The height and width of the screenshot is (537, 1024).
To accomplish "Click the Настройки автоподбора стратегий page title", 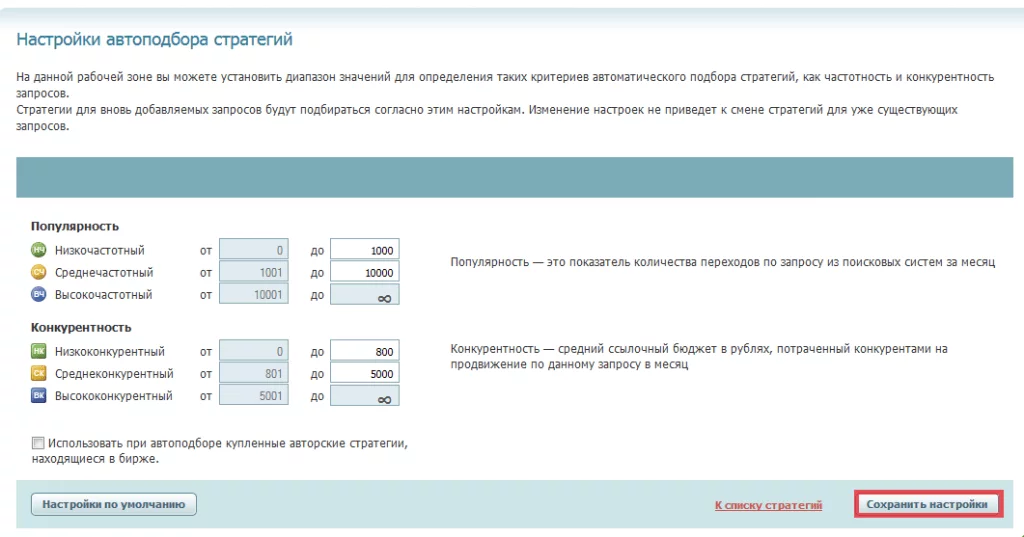I will point(154,39).
